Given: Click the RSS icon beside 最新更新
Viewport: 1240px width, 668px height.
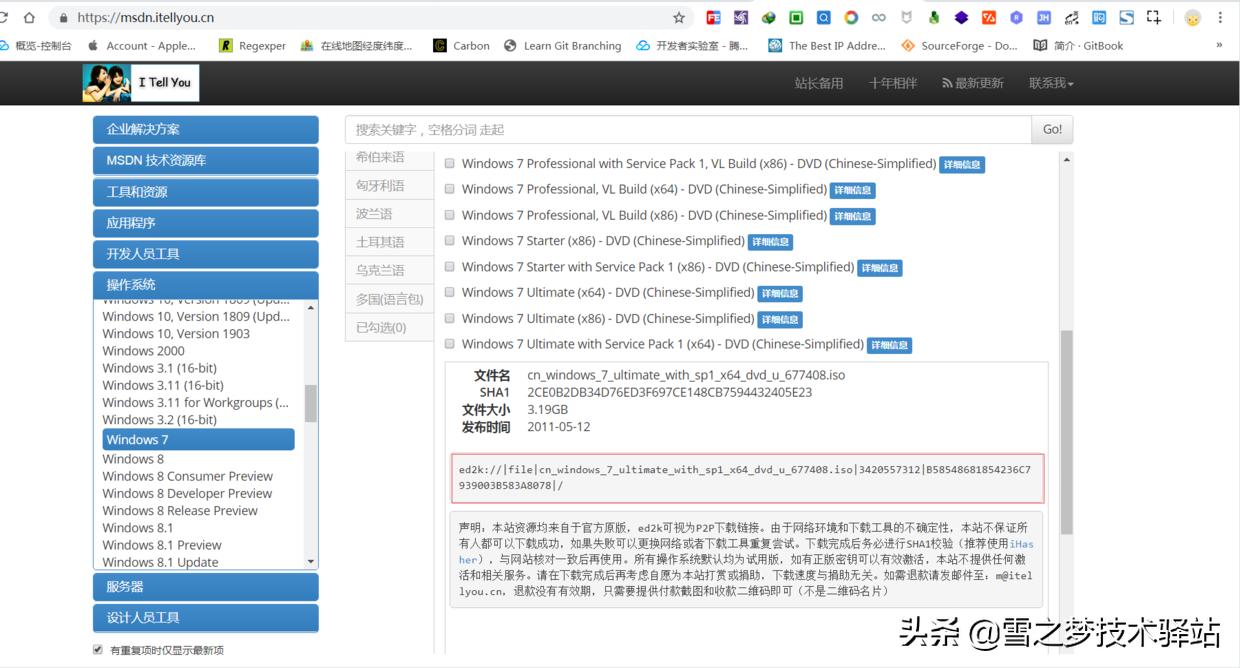Looking at the screenshot, I should click(x=945, y=82).
